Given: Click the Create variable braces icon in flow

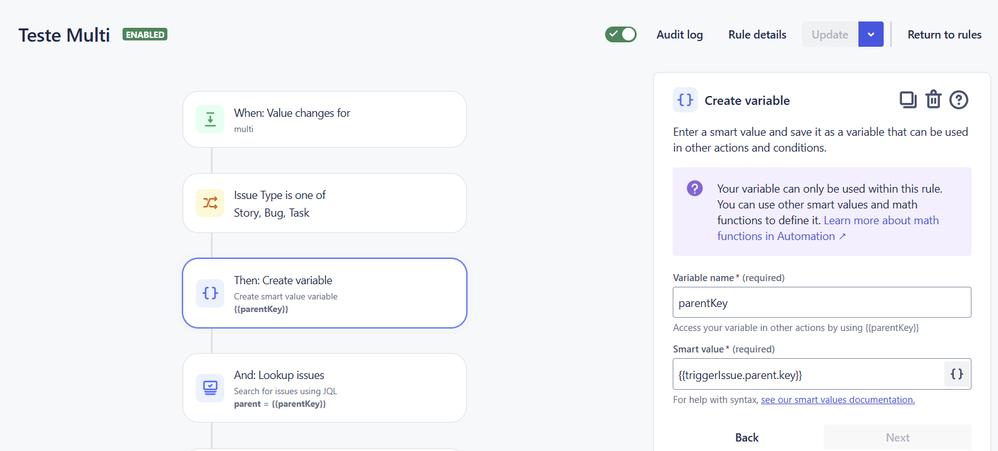Looking at the screenshot, I should (210, 293).
